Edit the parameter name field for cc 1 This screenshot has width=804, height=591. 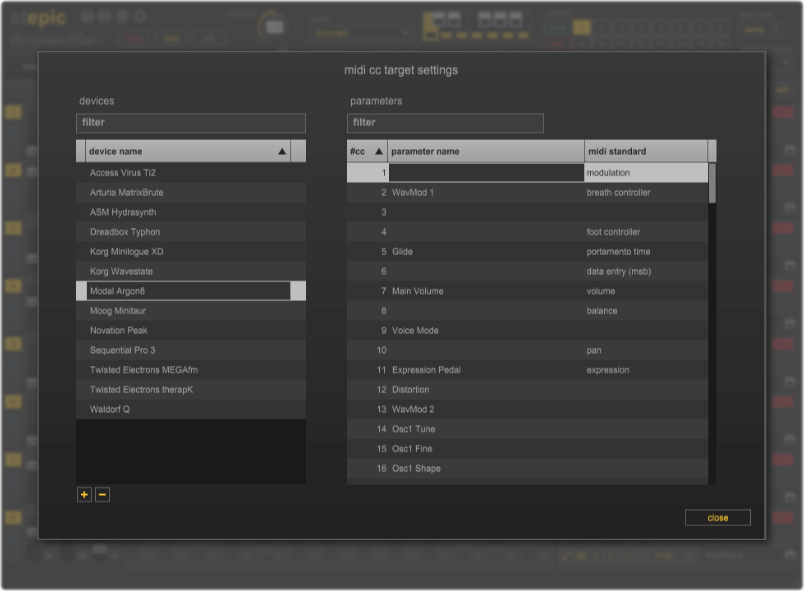click(486, 173)
